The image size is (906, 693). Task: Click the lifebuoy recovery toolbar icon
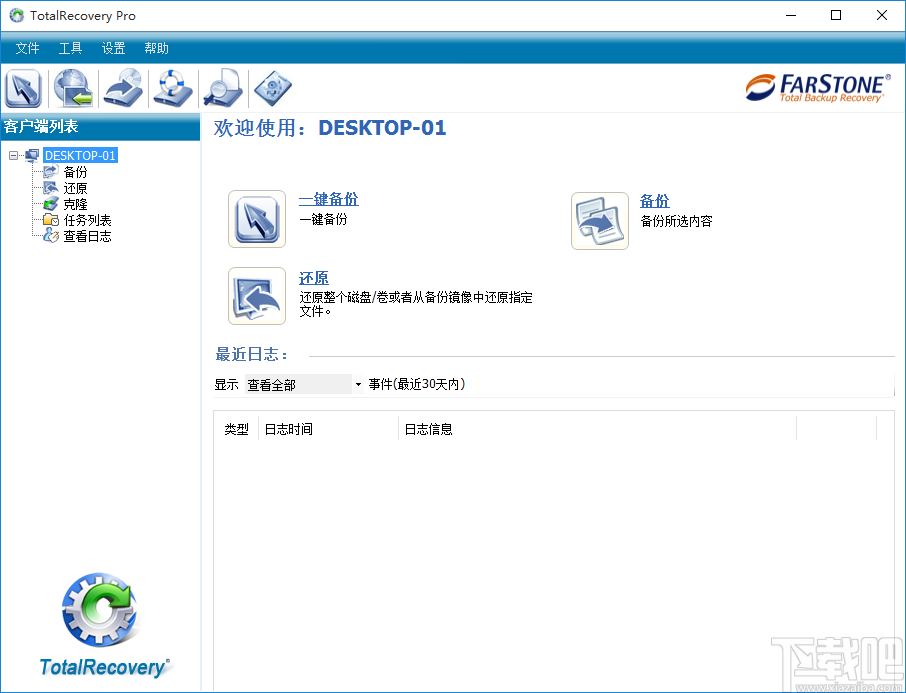point(172,88)
